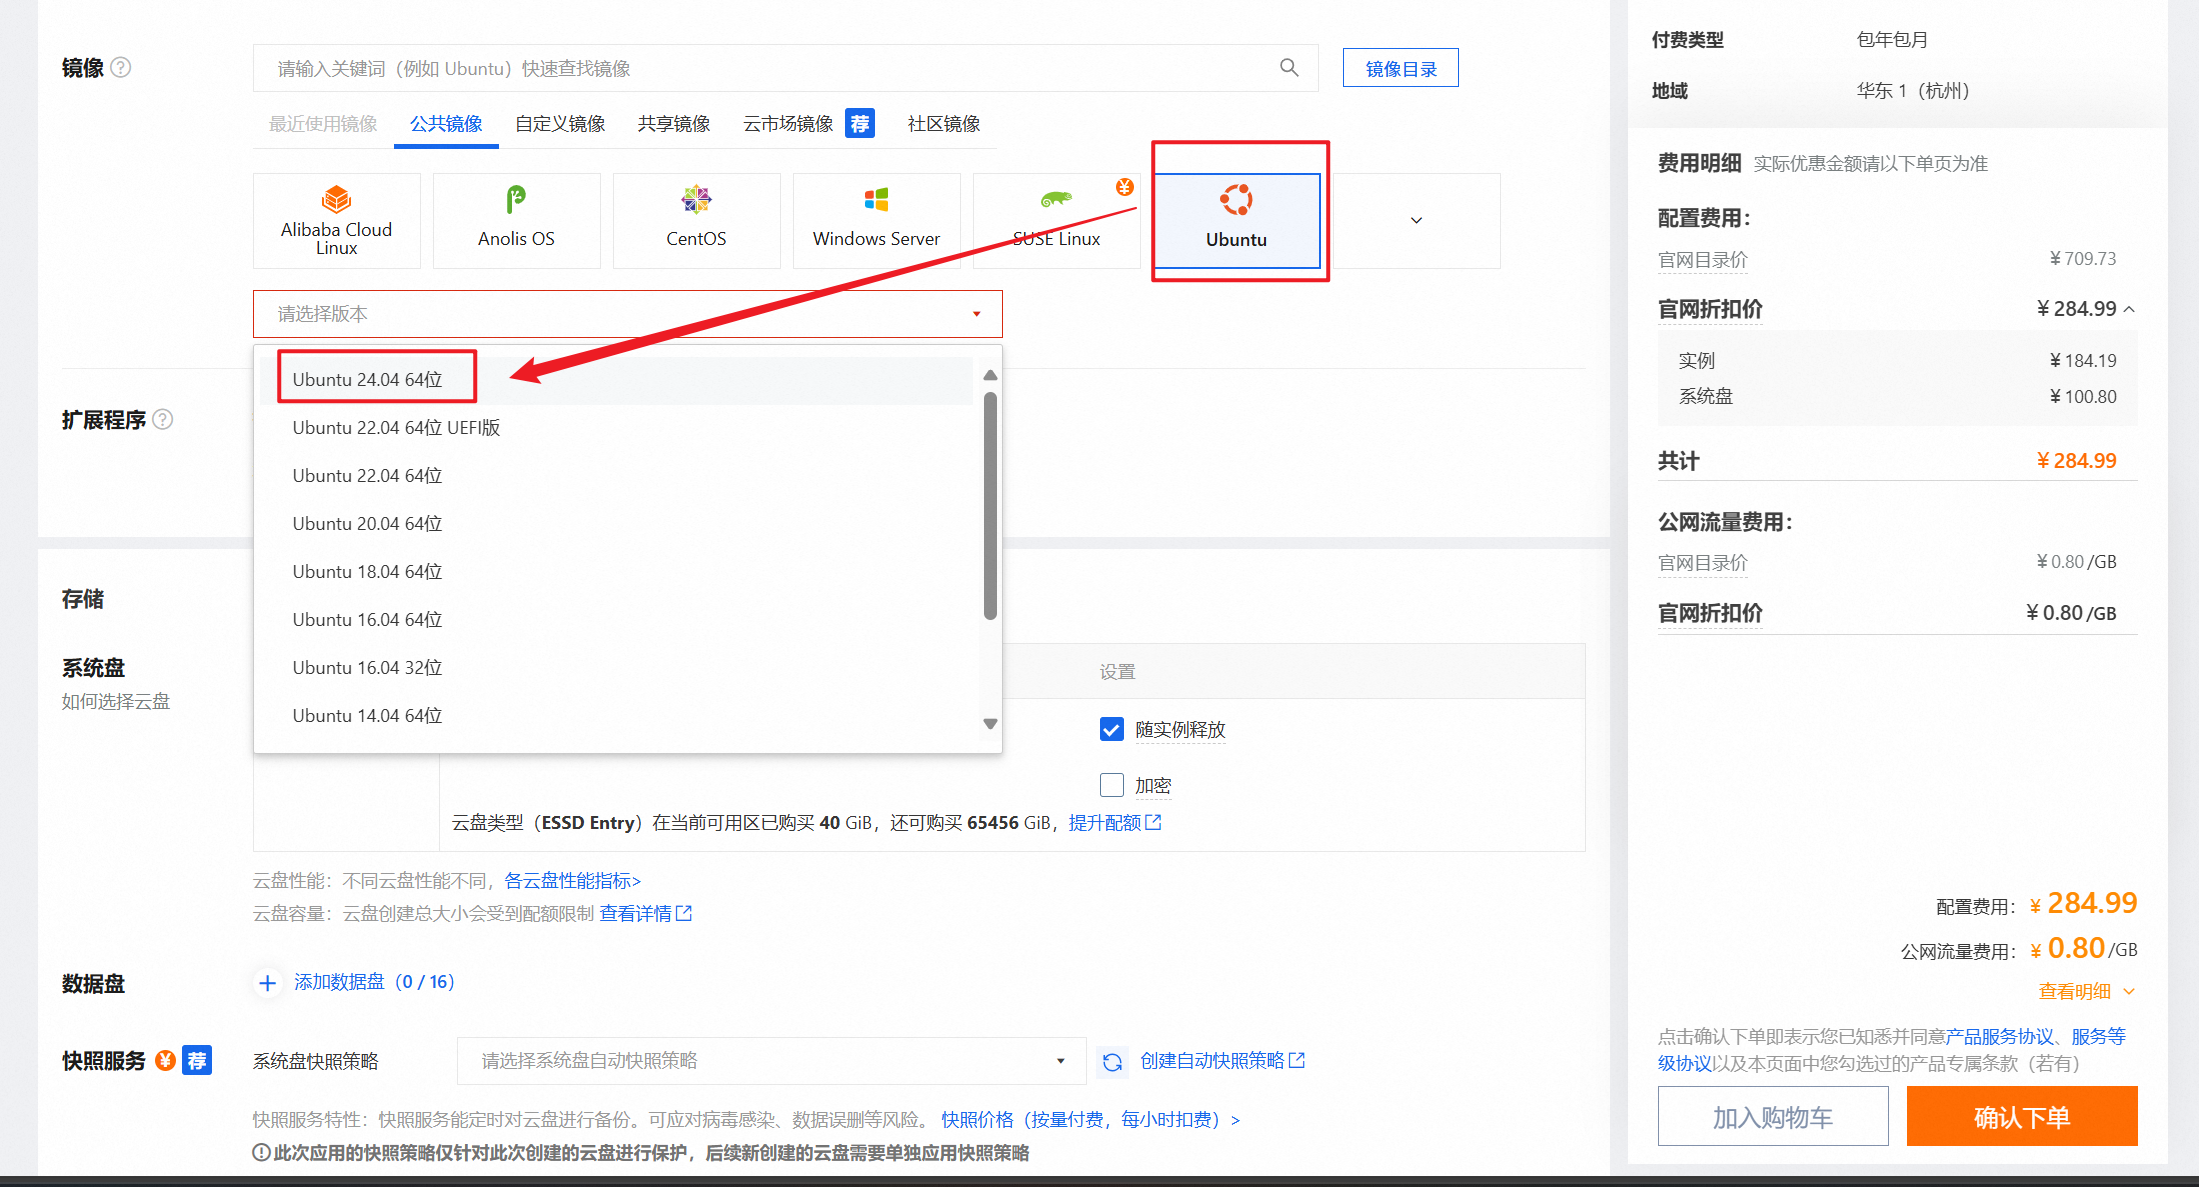The width and height of the screenshot is (2199, 1187).
Task: Select the SUSE Linux image card
Action: (x=1057, y=221)
